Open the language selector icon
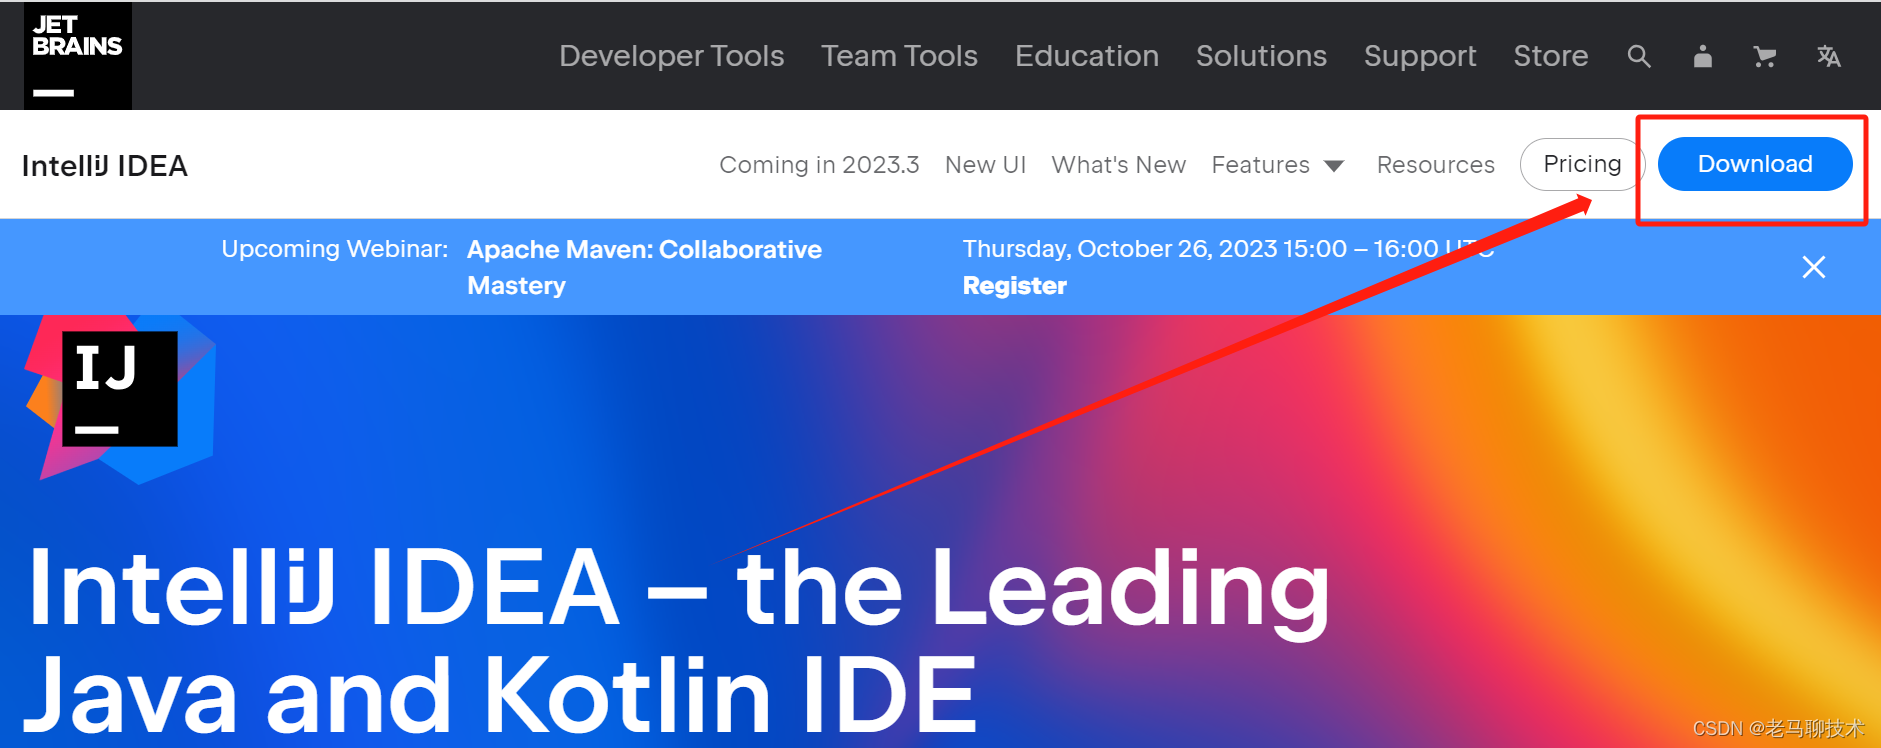 1828,56
